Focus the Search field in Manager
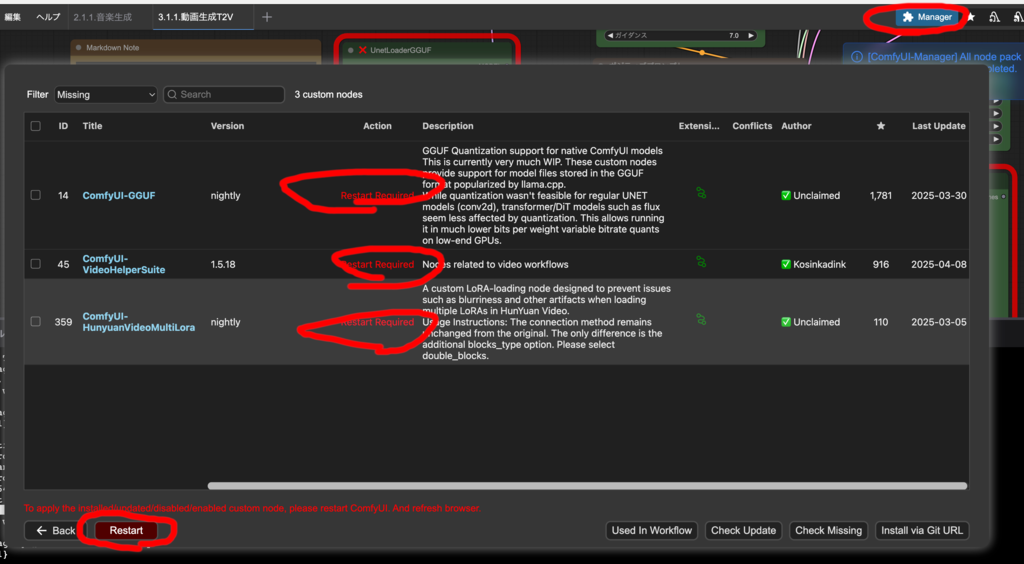The height and width of the screenshot is (564, 1024). click(x=224, y=95)
